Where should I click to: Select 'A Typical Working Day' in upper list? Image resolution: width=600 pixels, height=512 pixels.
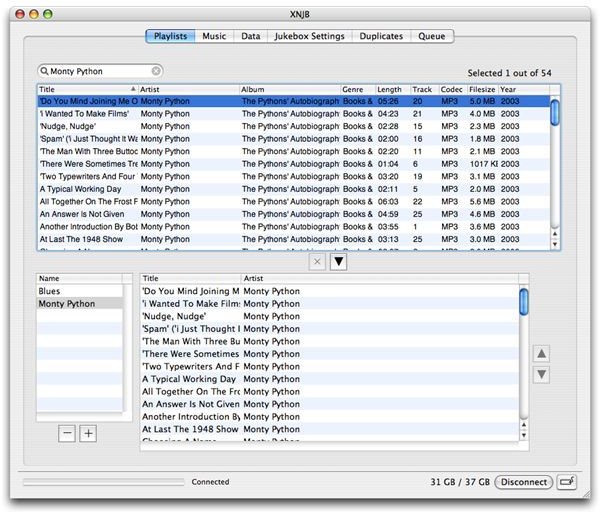293,189
